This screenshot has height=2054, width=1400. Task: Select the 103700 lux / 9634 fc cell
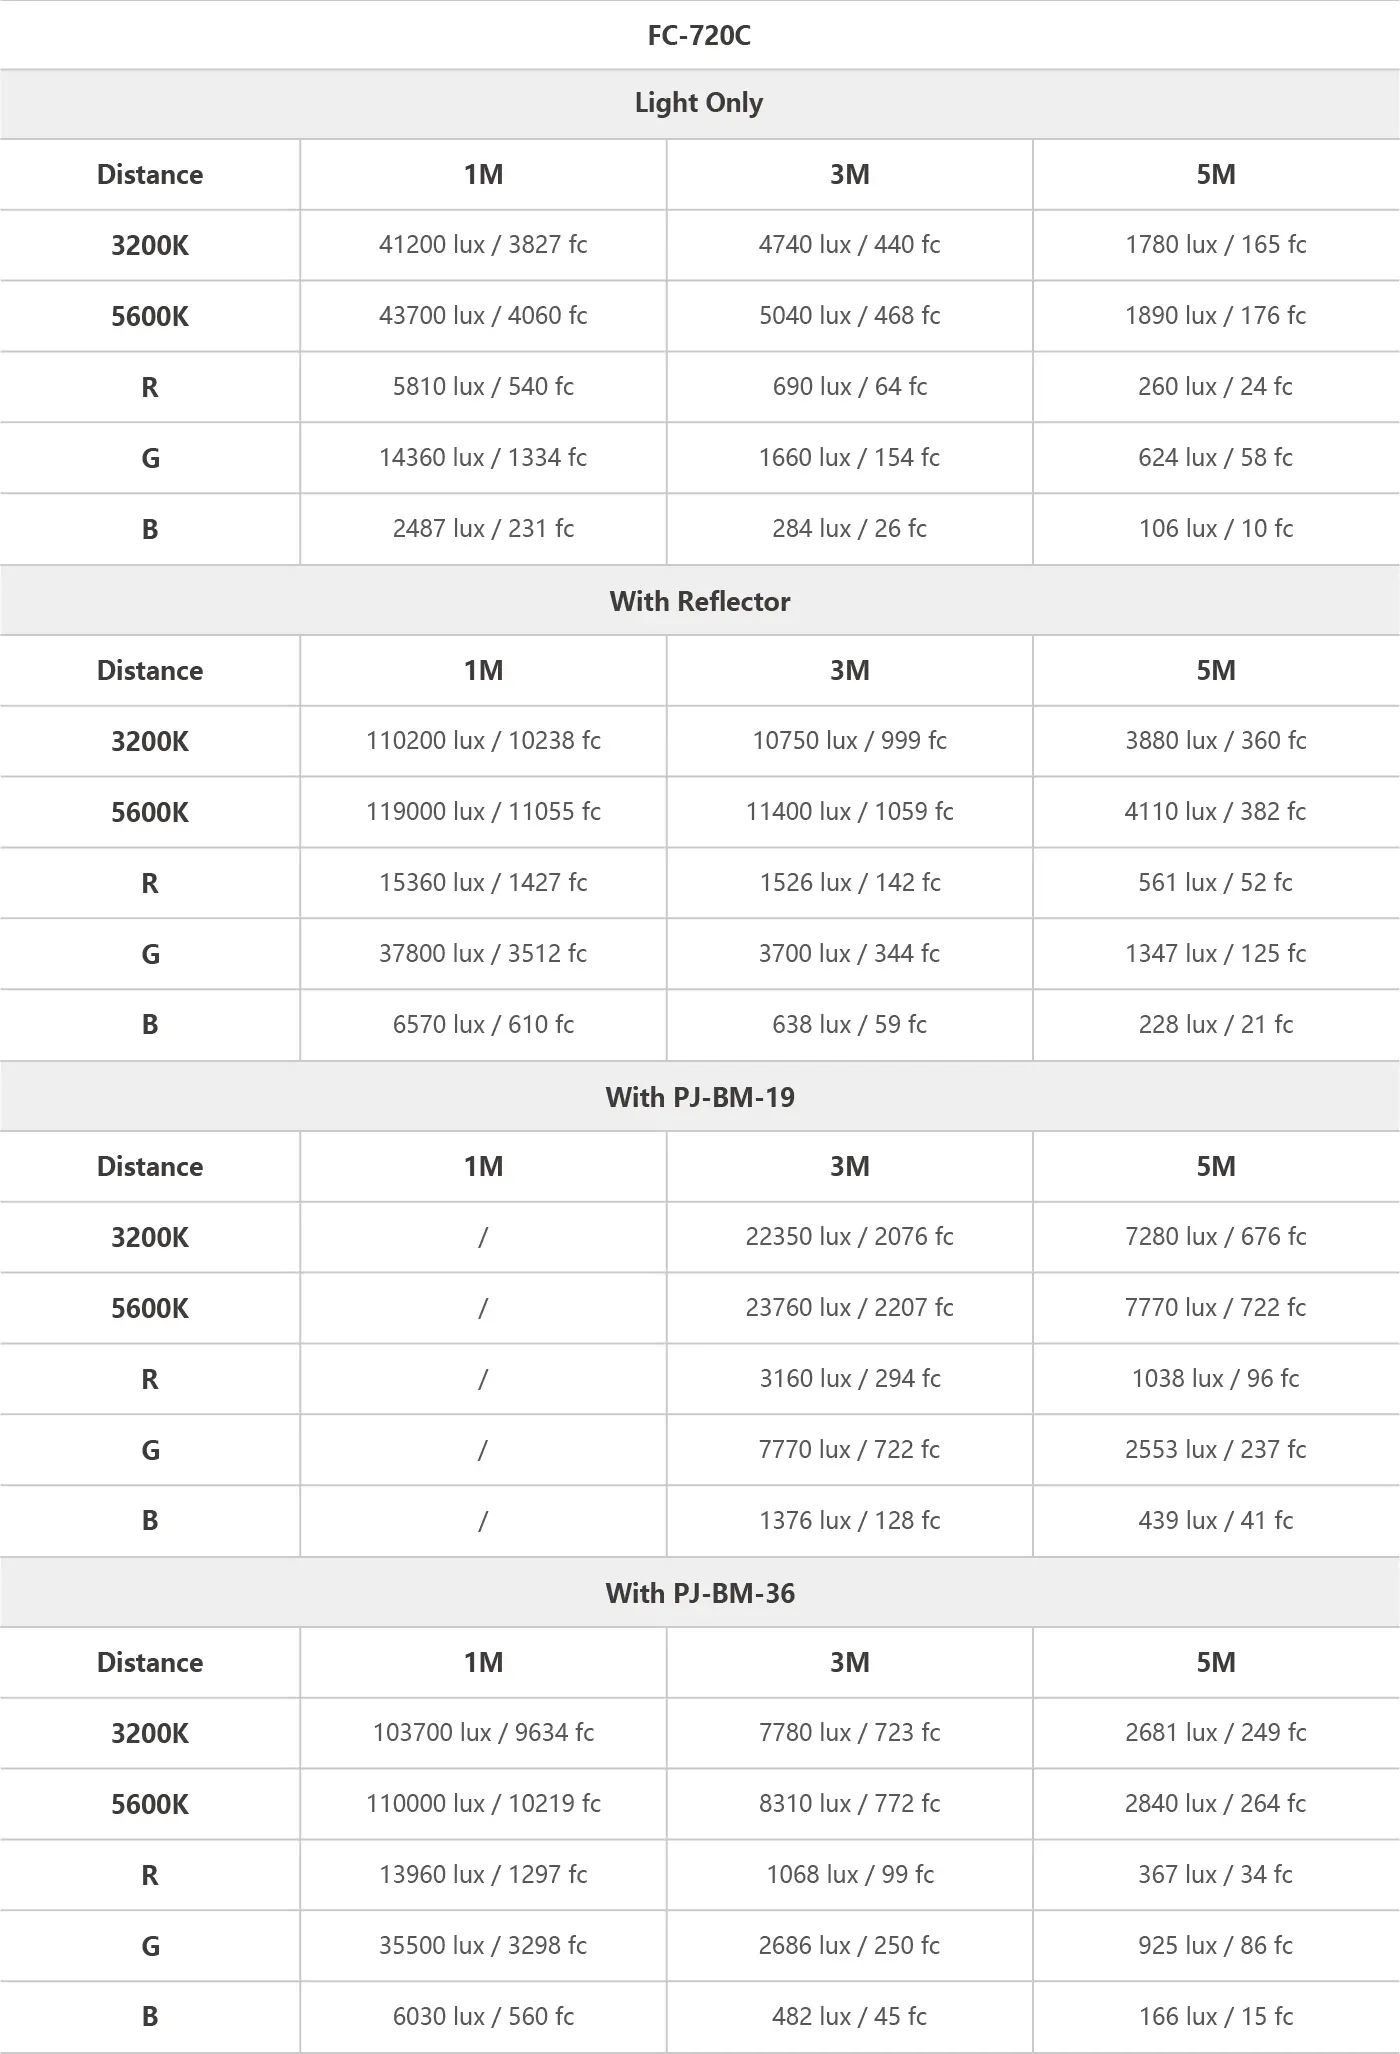pos(483,1733)
